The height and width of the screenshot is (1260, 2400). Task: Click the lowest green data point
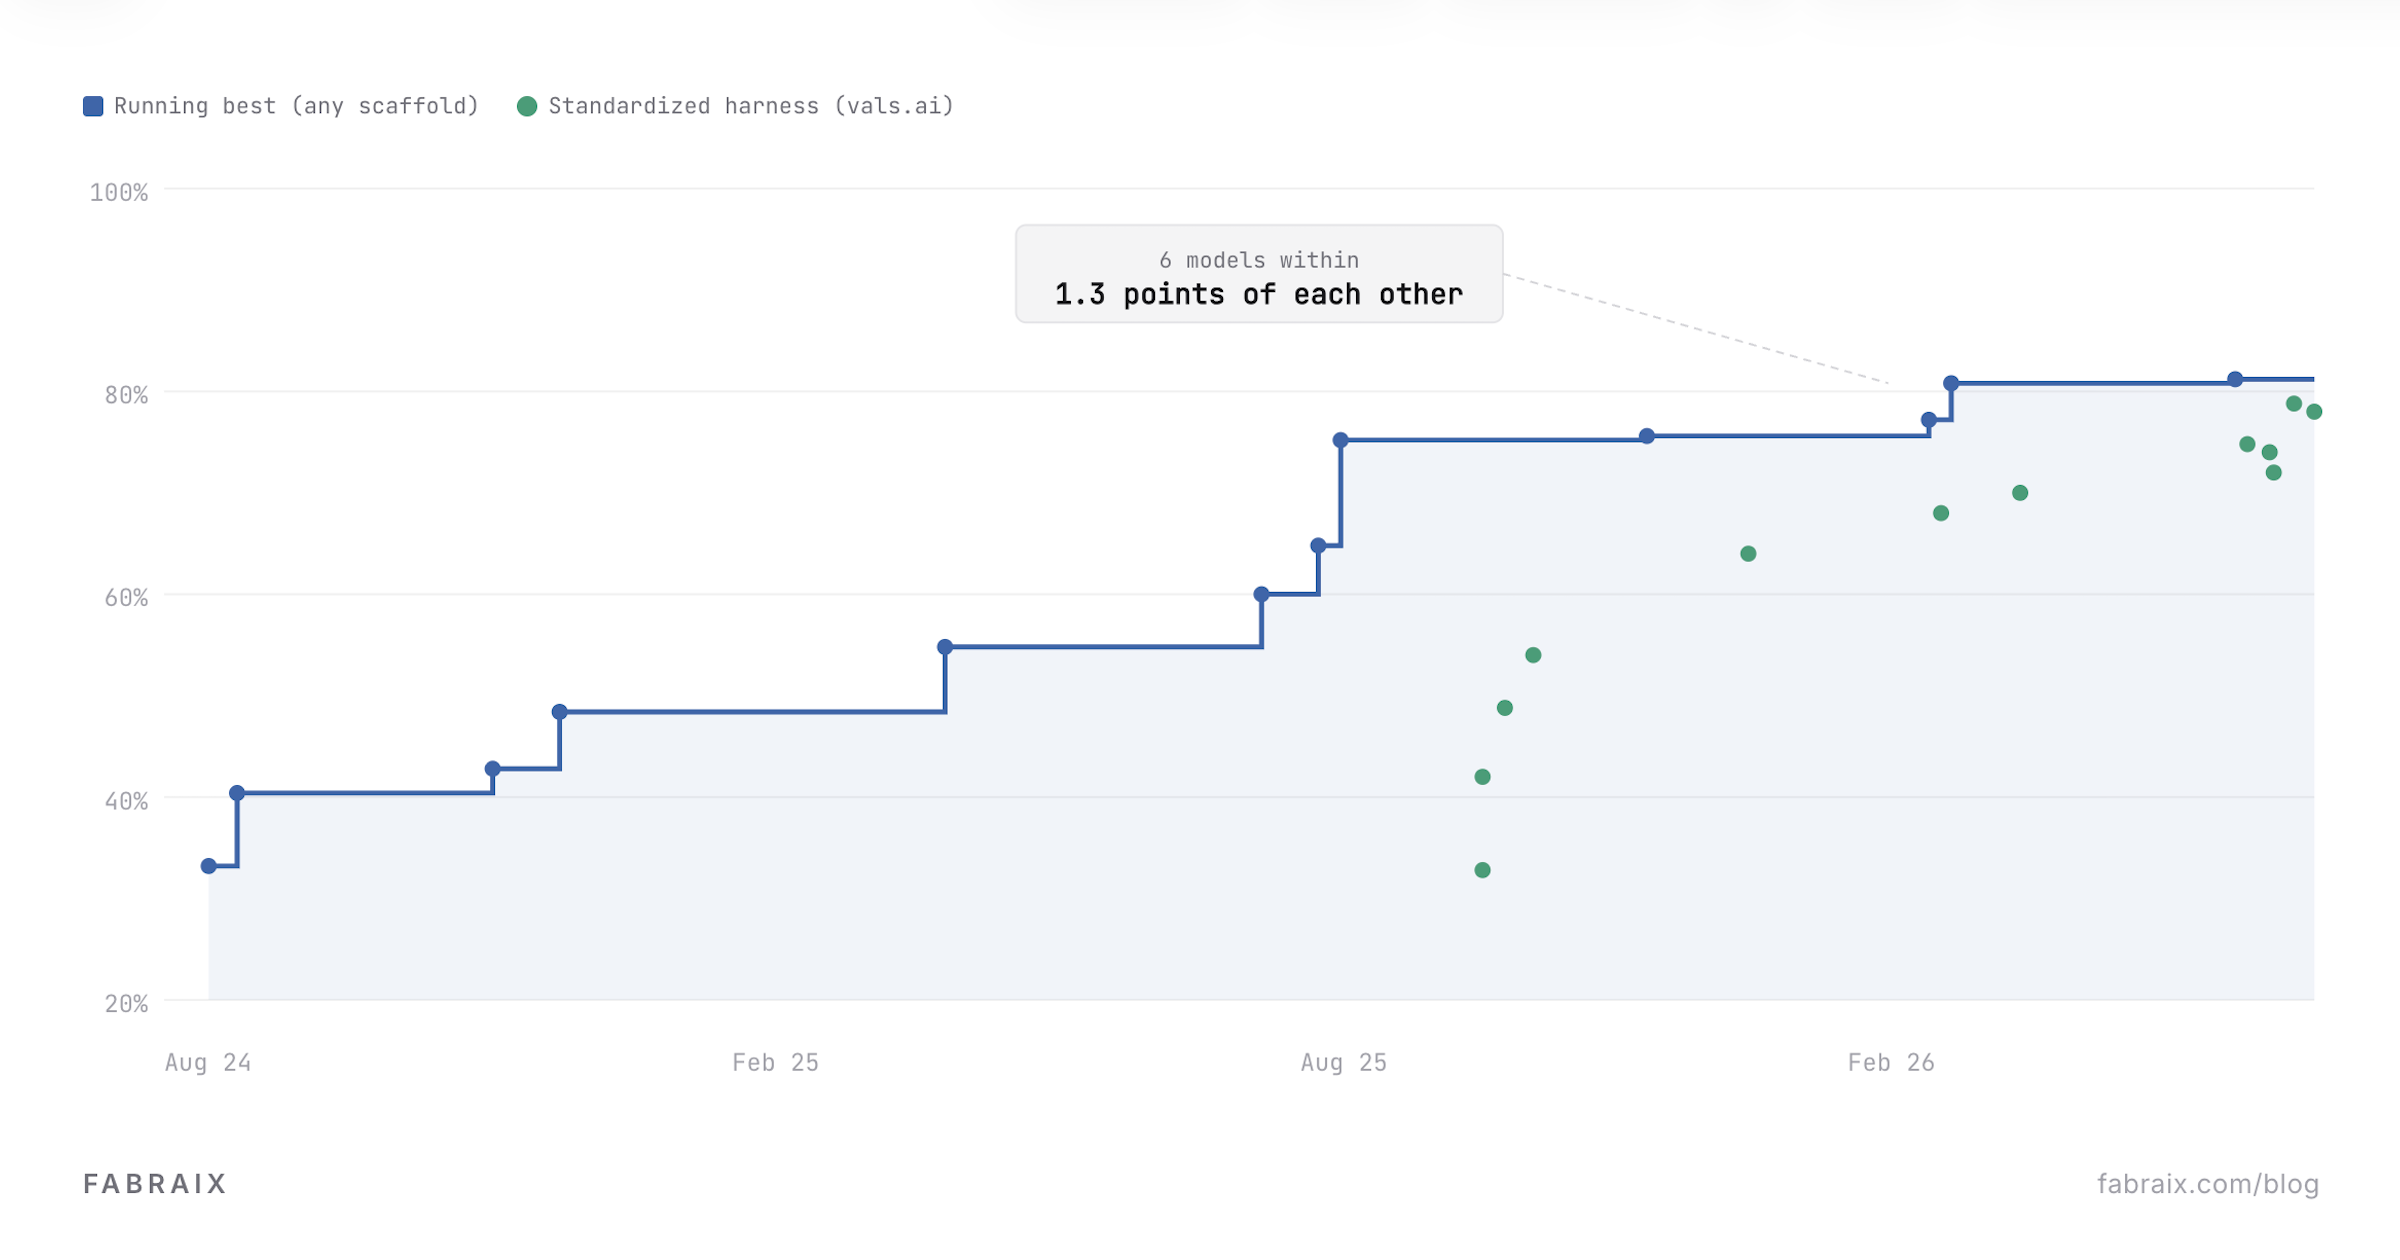1482,870
